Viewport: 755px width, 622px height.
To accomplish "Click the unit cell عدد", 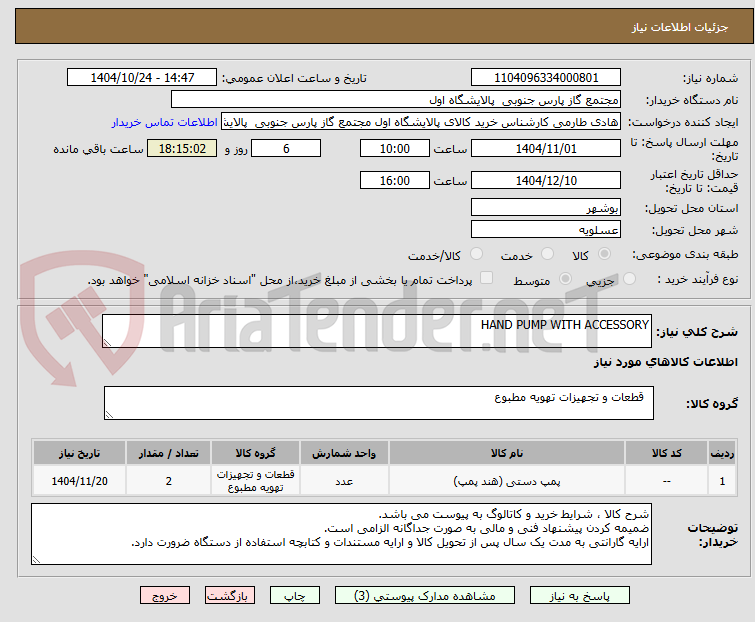I will 344,481.
